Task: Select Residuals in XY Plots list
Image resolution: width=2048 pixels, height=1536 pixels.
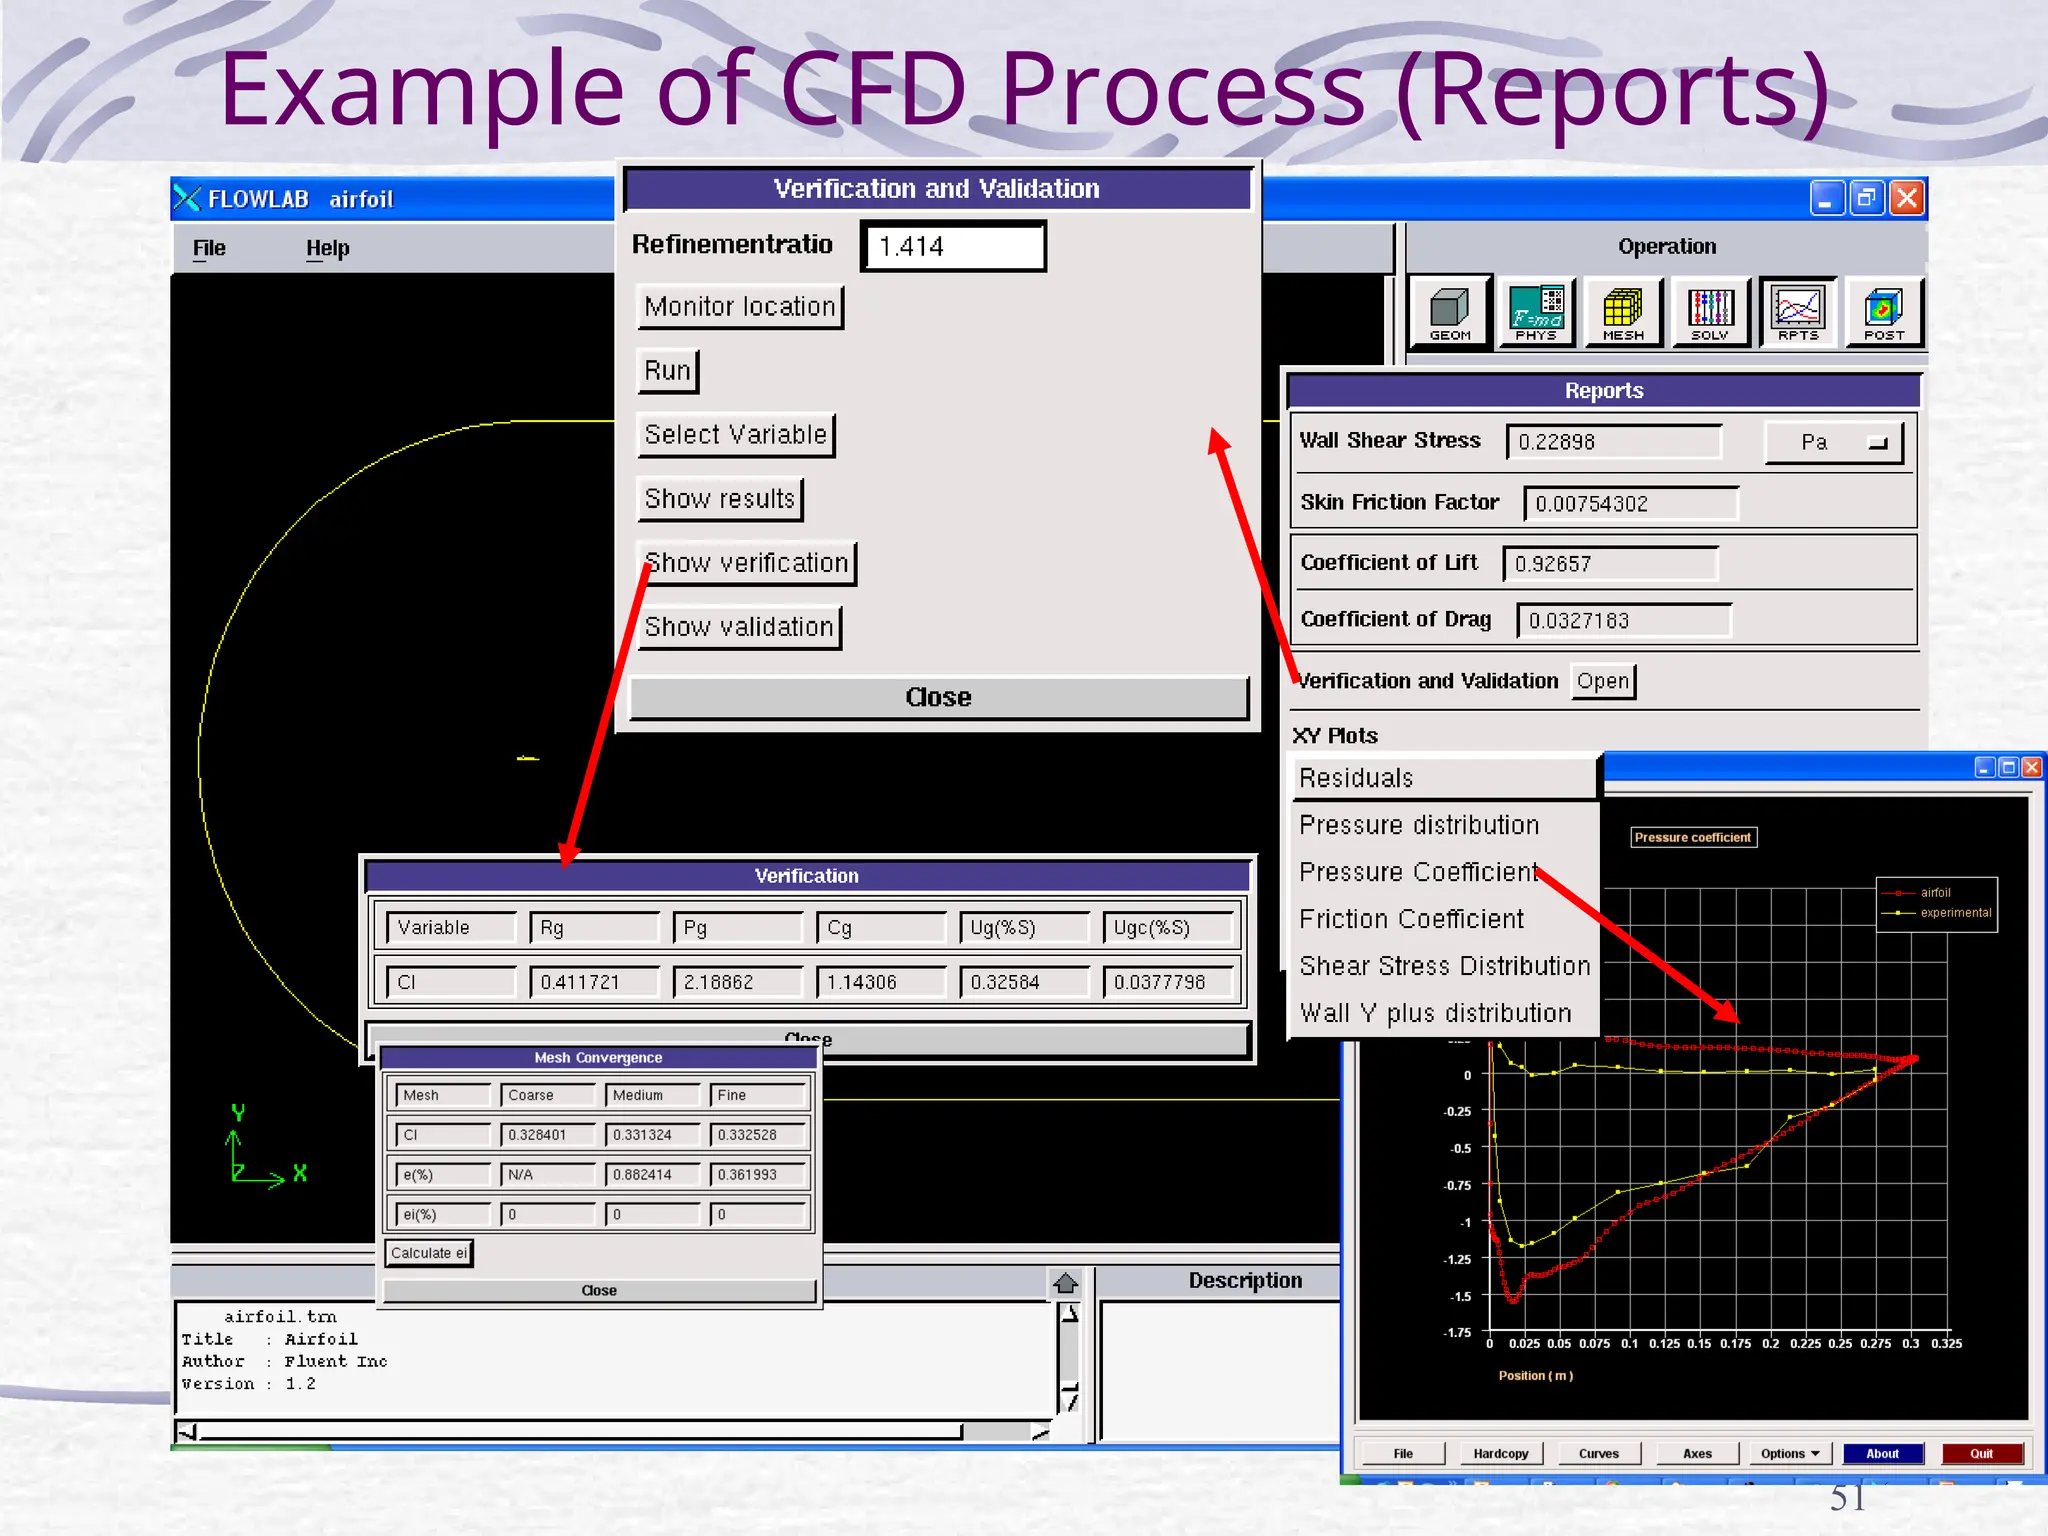Action: [1445, 778]
